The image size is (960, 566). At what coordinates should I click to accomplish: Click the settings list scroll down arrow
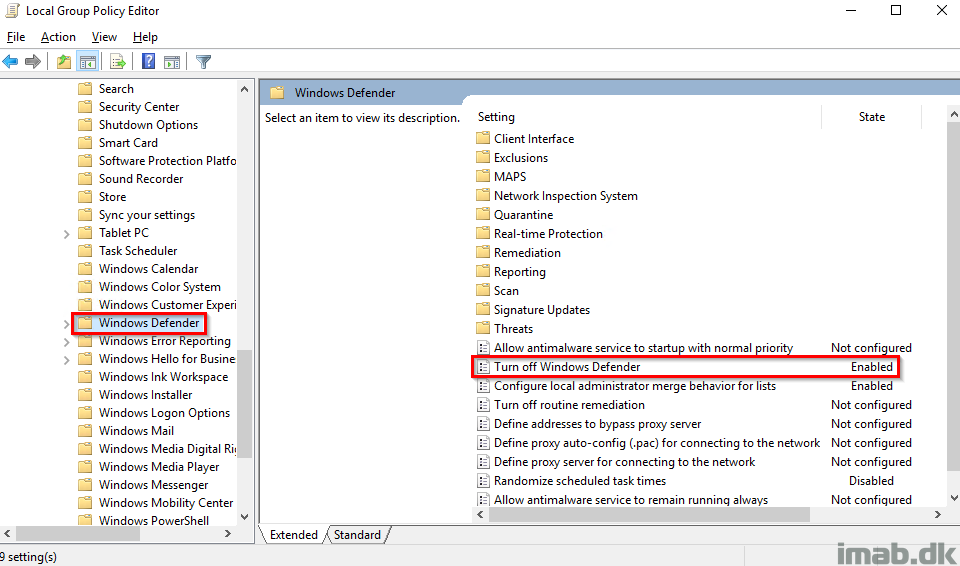click(x=954, y=498)
